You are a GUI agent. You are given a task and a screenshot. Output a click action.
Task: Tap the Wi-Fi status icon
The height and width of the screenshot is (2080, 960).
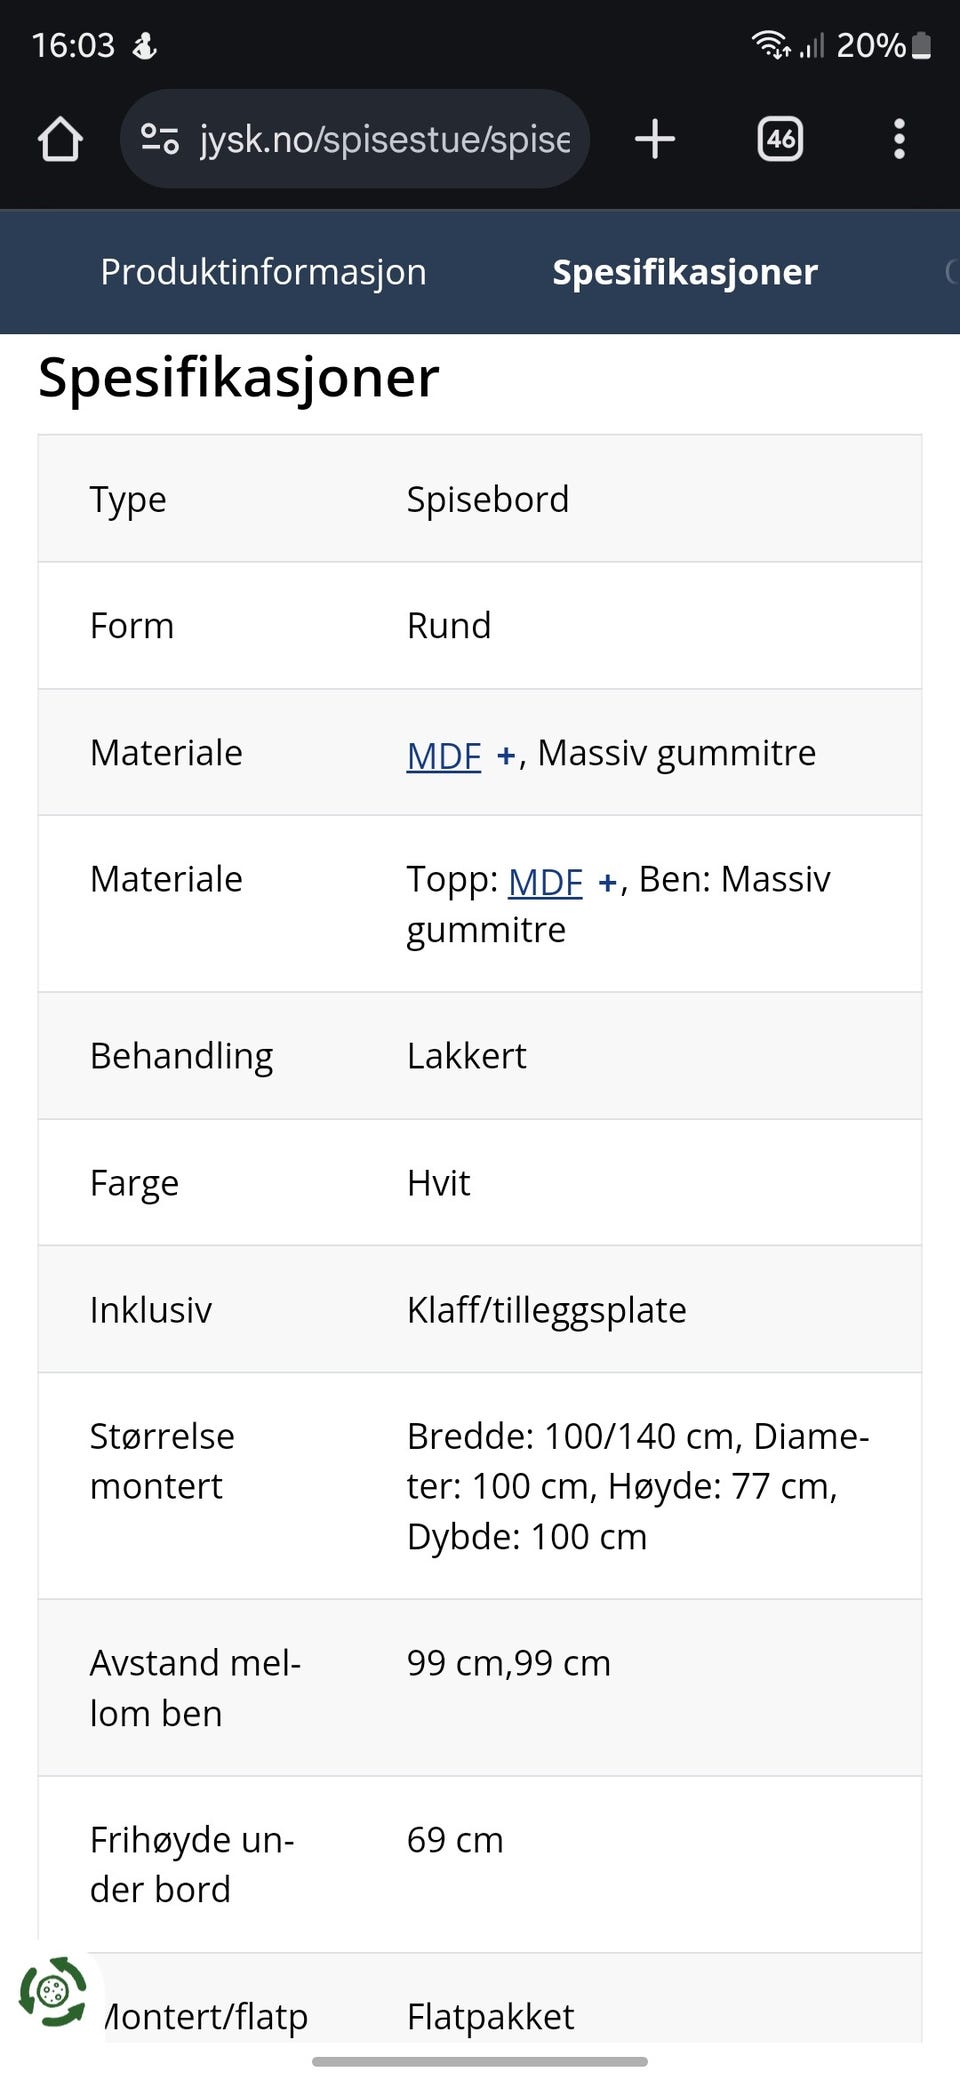pyautogui.click(x=768, y=44)
